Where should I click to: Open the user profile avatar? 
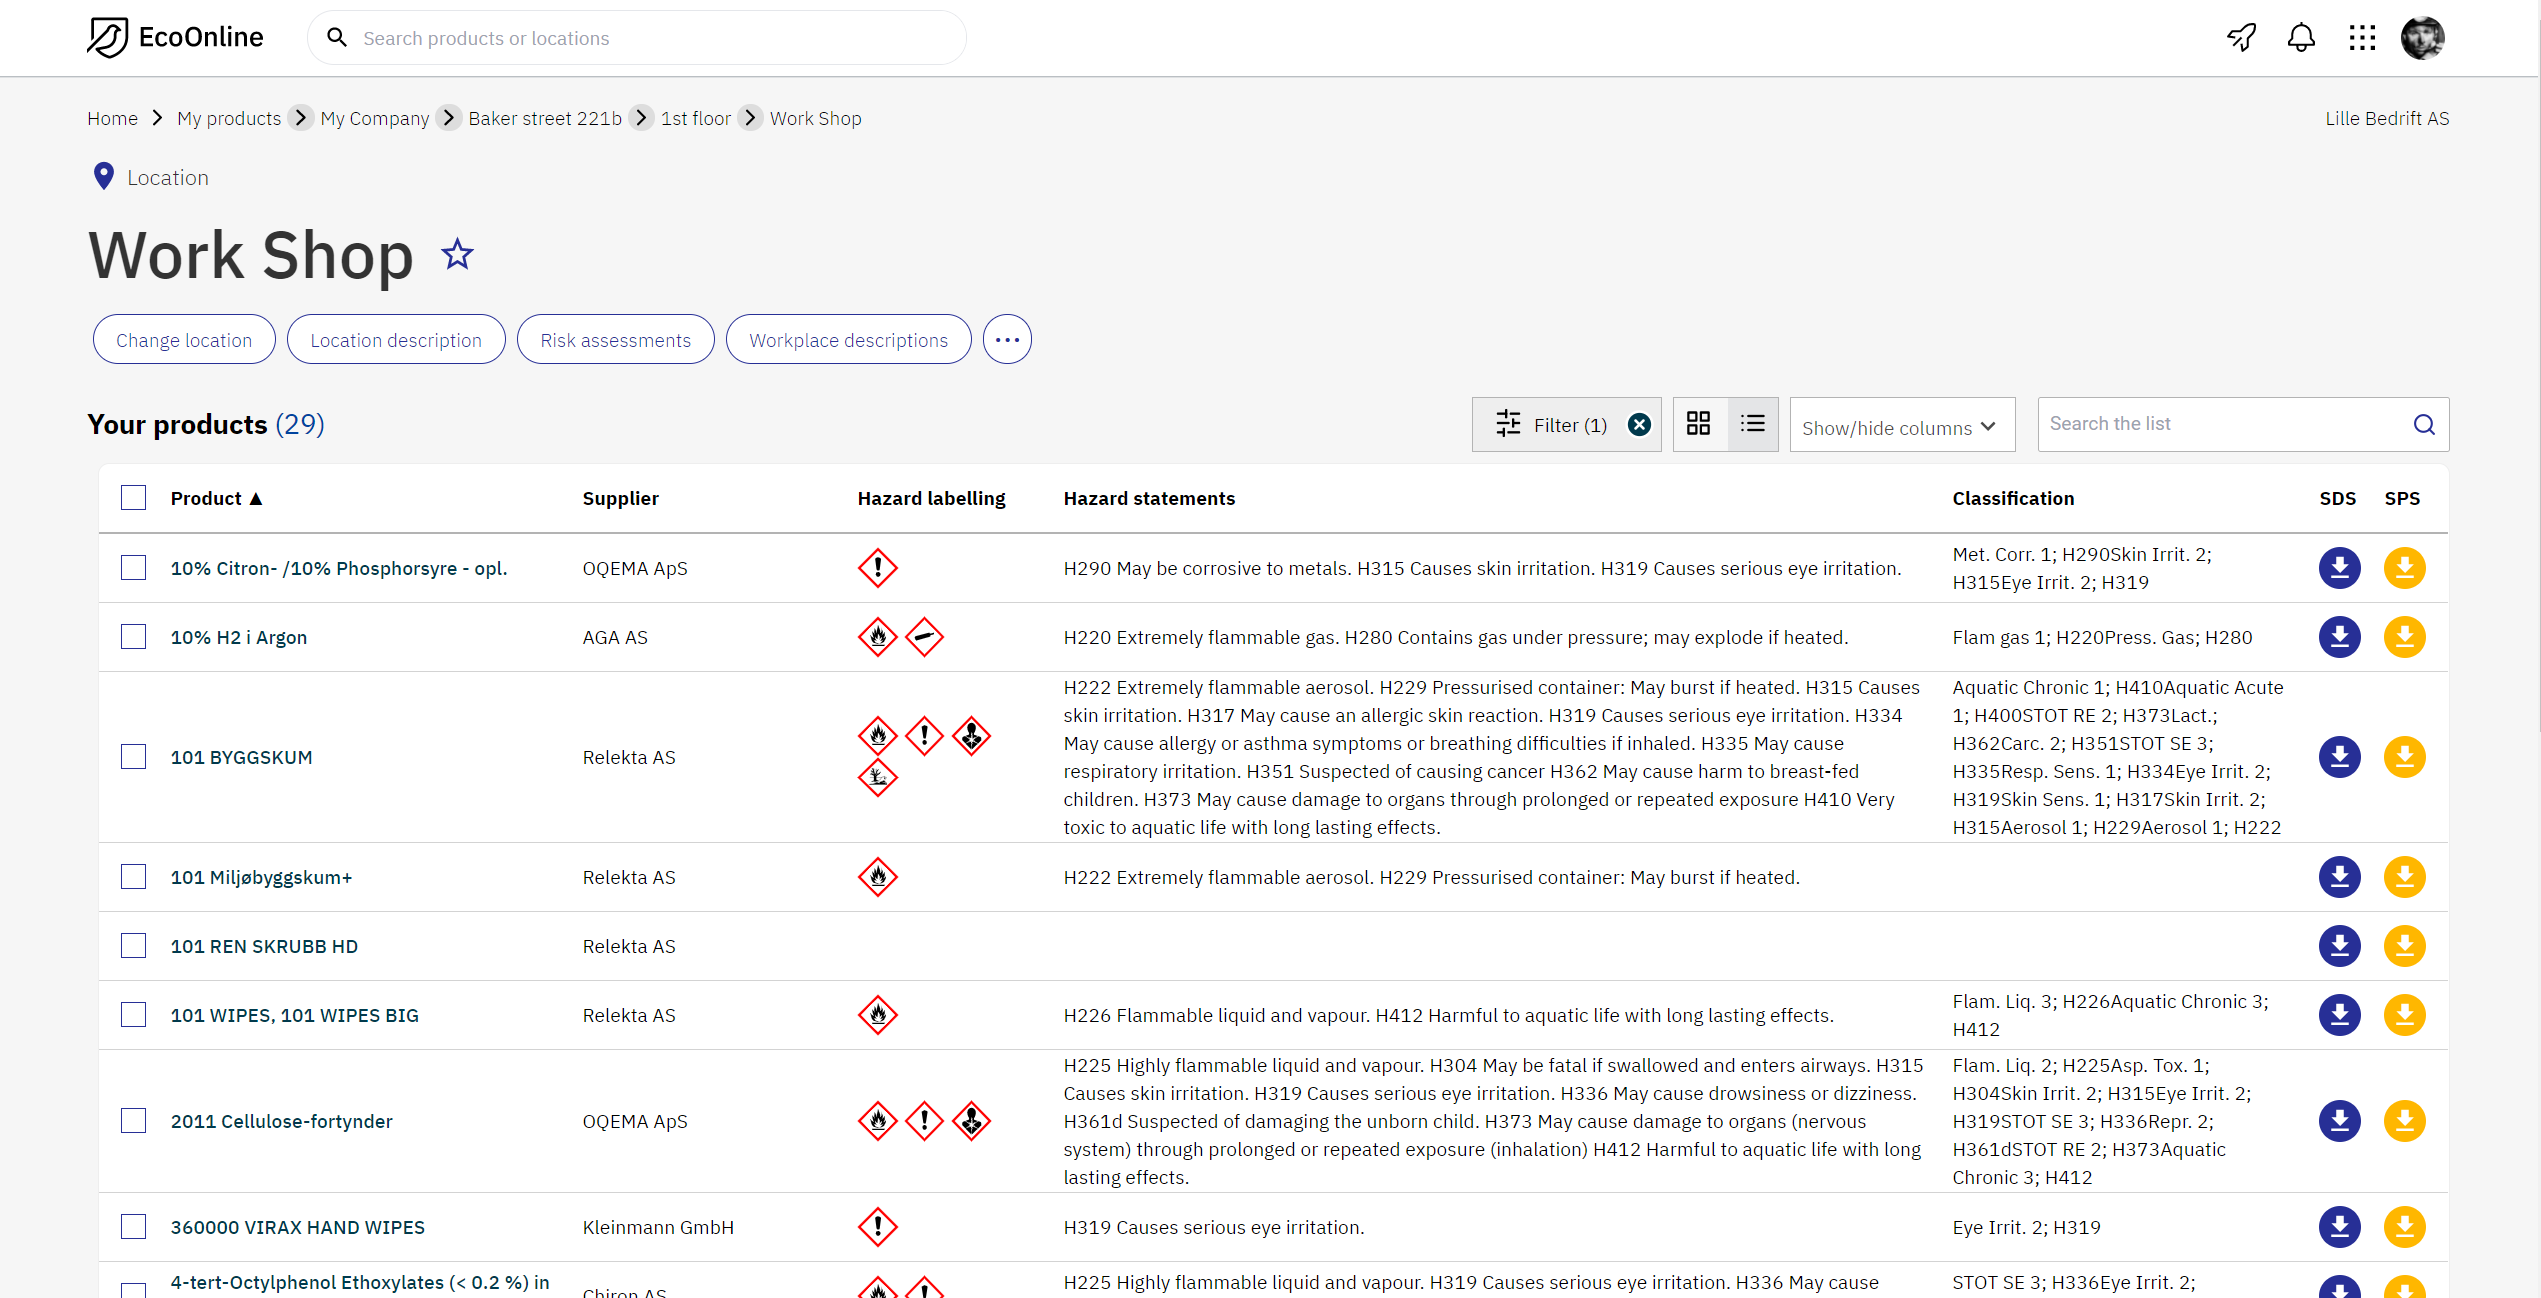(2422, 38)
